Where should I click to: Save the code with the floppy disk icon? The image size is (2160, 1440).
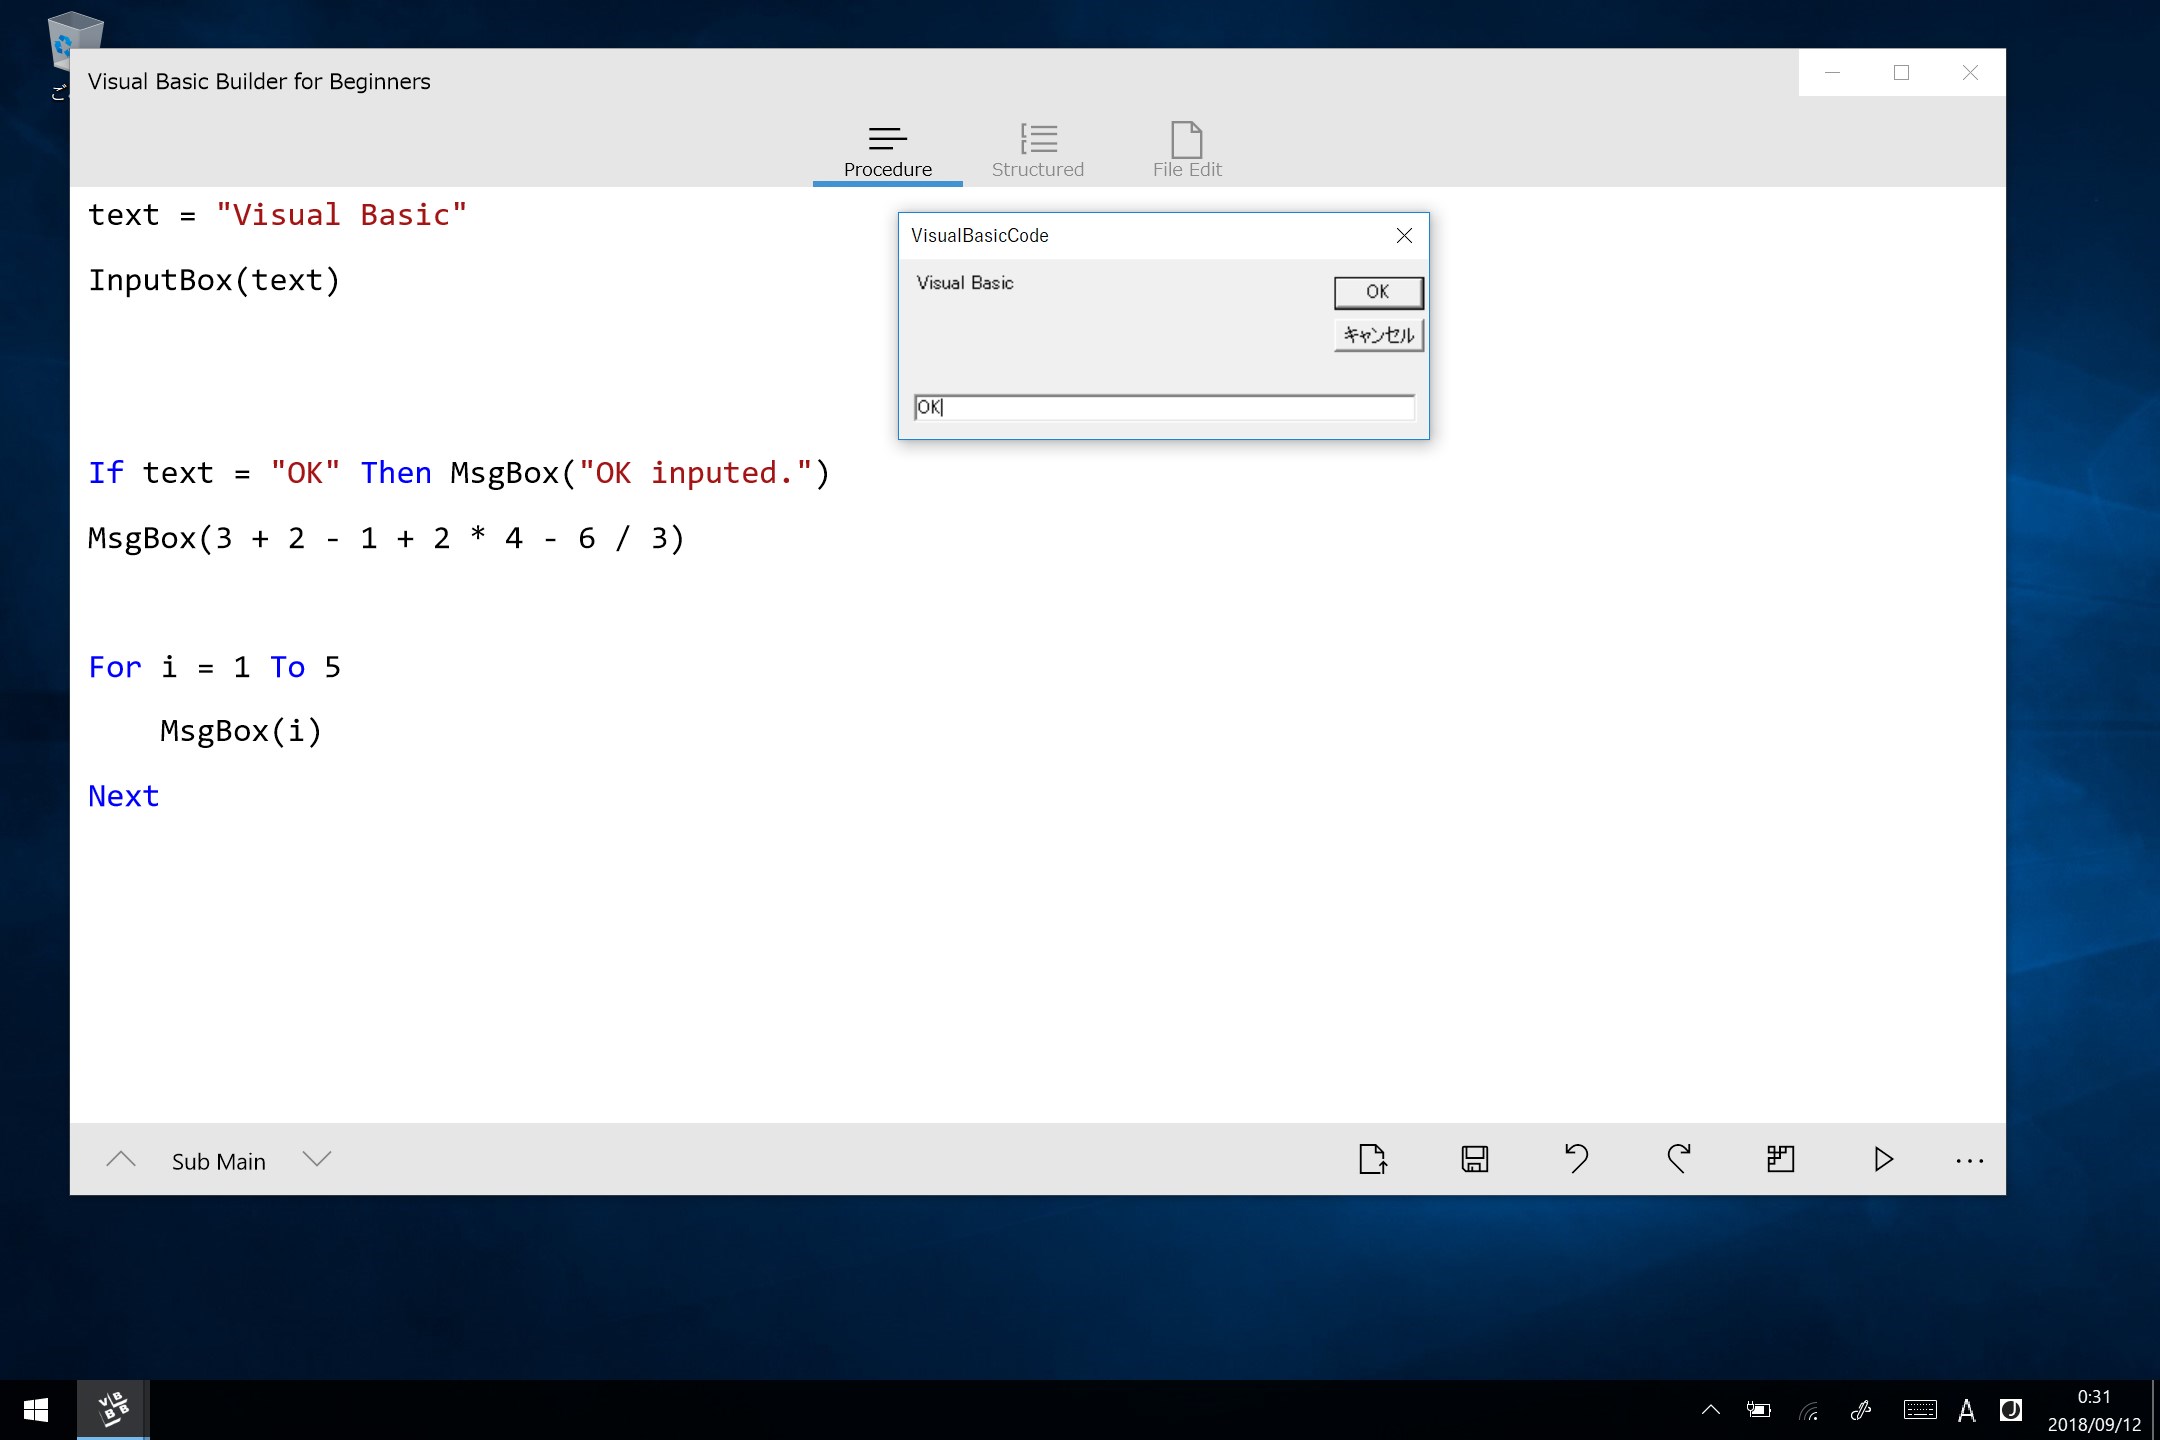[1475, 1159]
